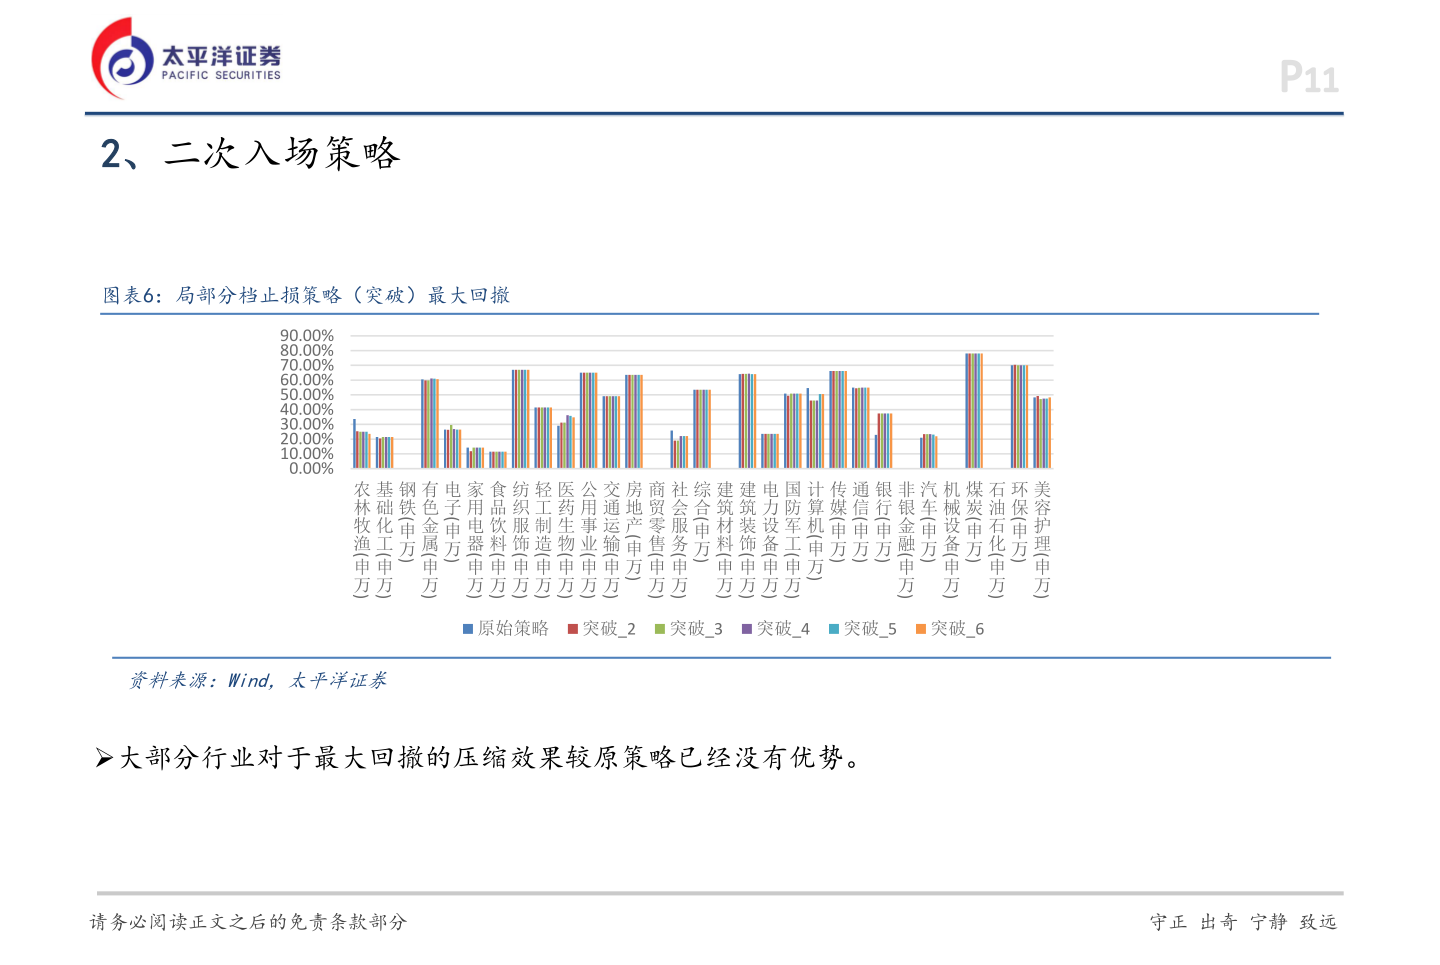Screen dimensions: 1440x965
Task: Click the 商贸零售 x-axis category label
Action: [x=657, y=539]
